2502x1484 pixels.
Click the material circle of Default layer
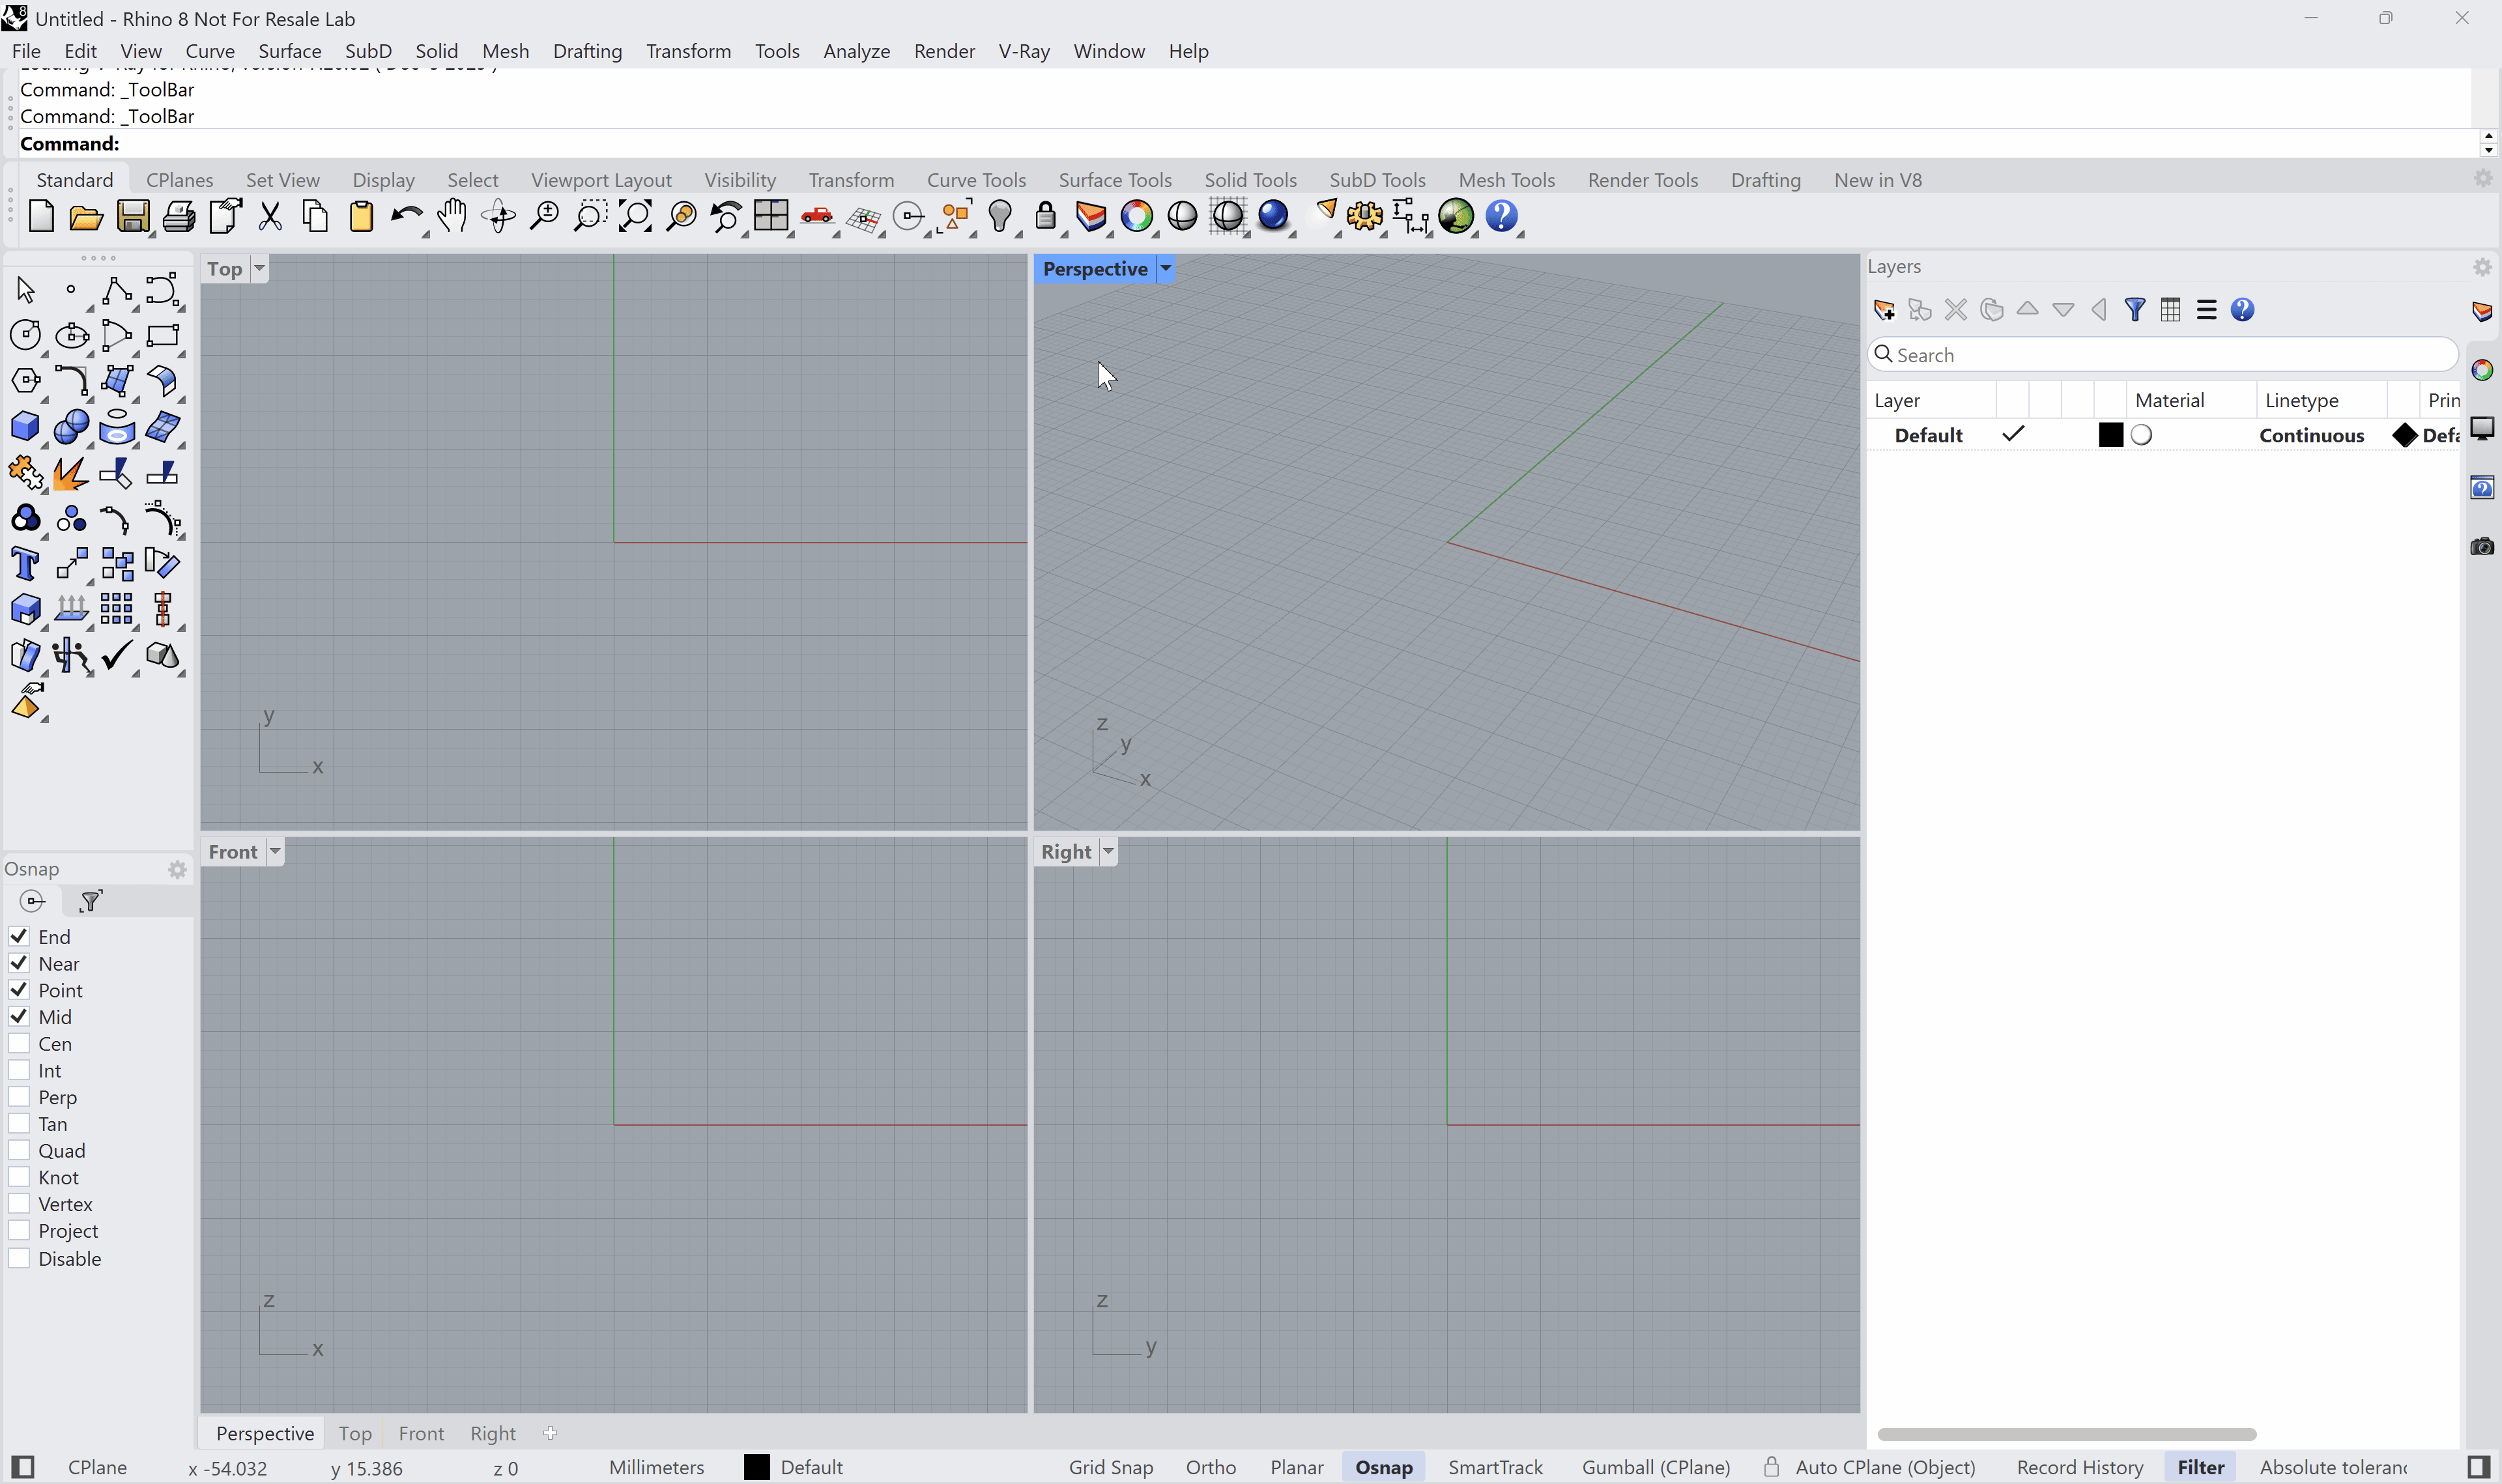(2141, 435)
